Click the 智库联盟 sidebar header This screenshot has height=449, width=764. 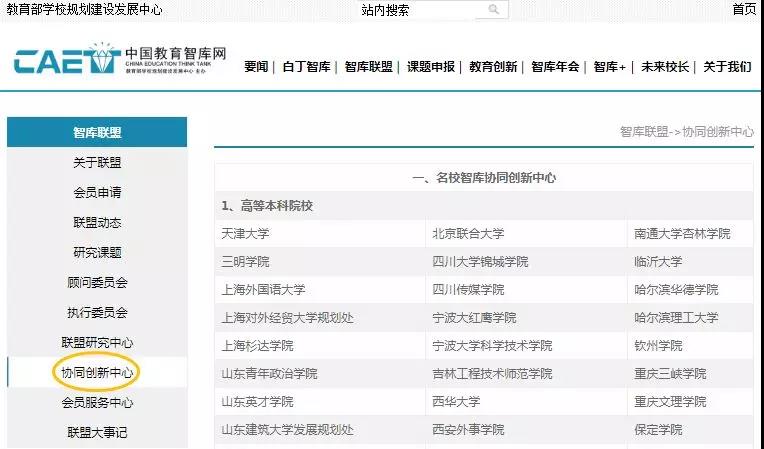click(97, 132)
